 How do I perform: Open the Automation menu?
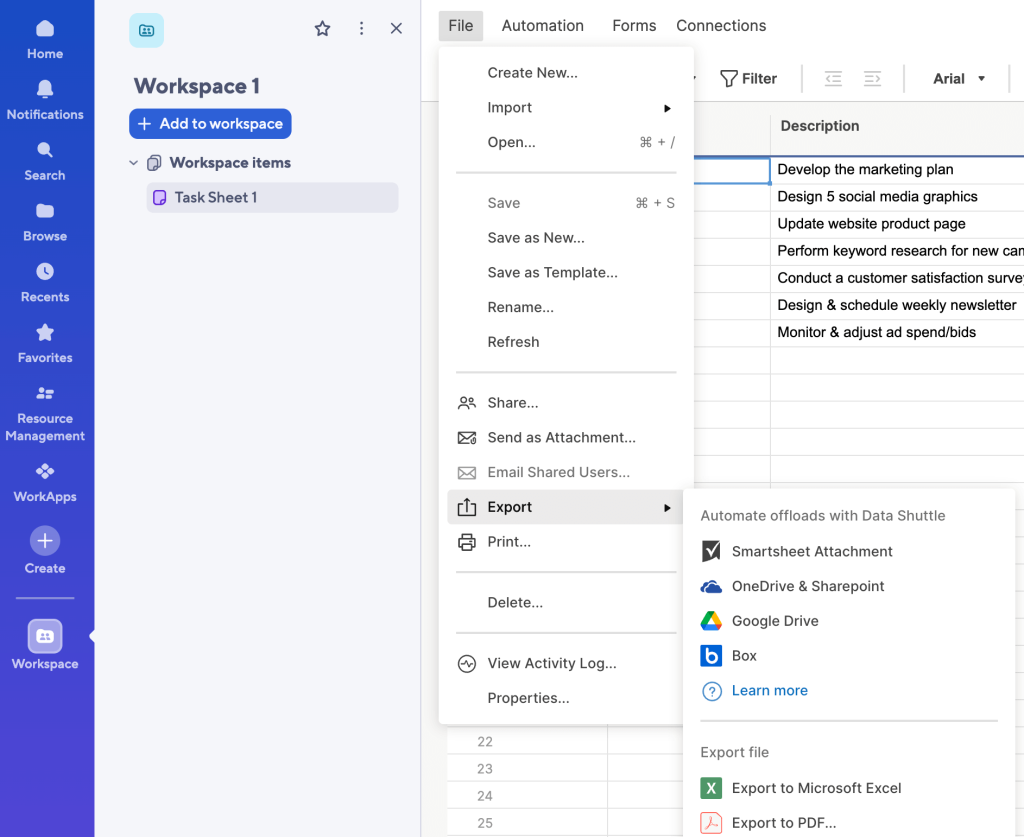[542, 25]
